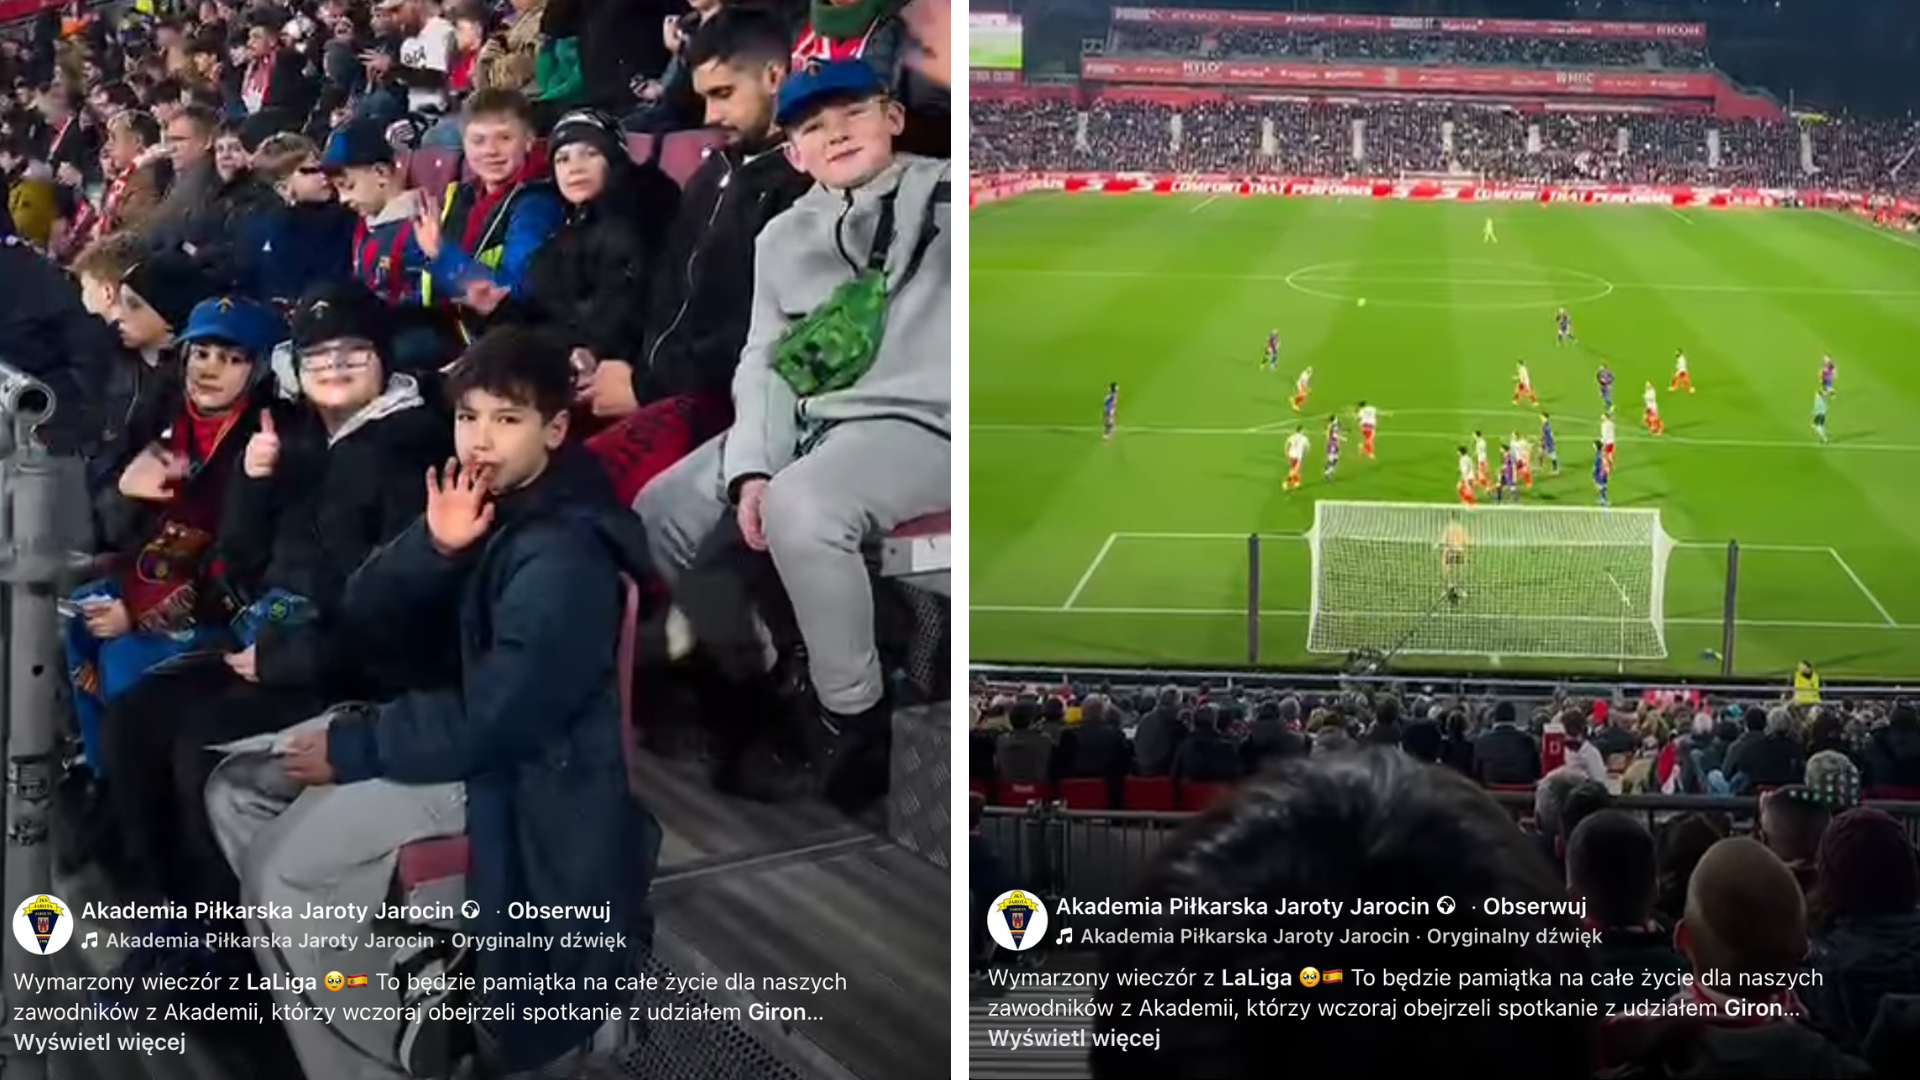Tap the music note icon on the pitch reel
The width and height of the screenshot is (1920, 1080).
pos(1064,937)
